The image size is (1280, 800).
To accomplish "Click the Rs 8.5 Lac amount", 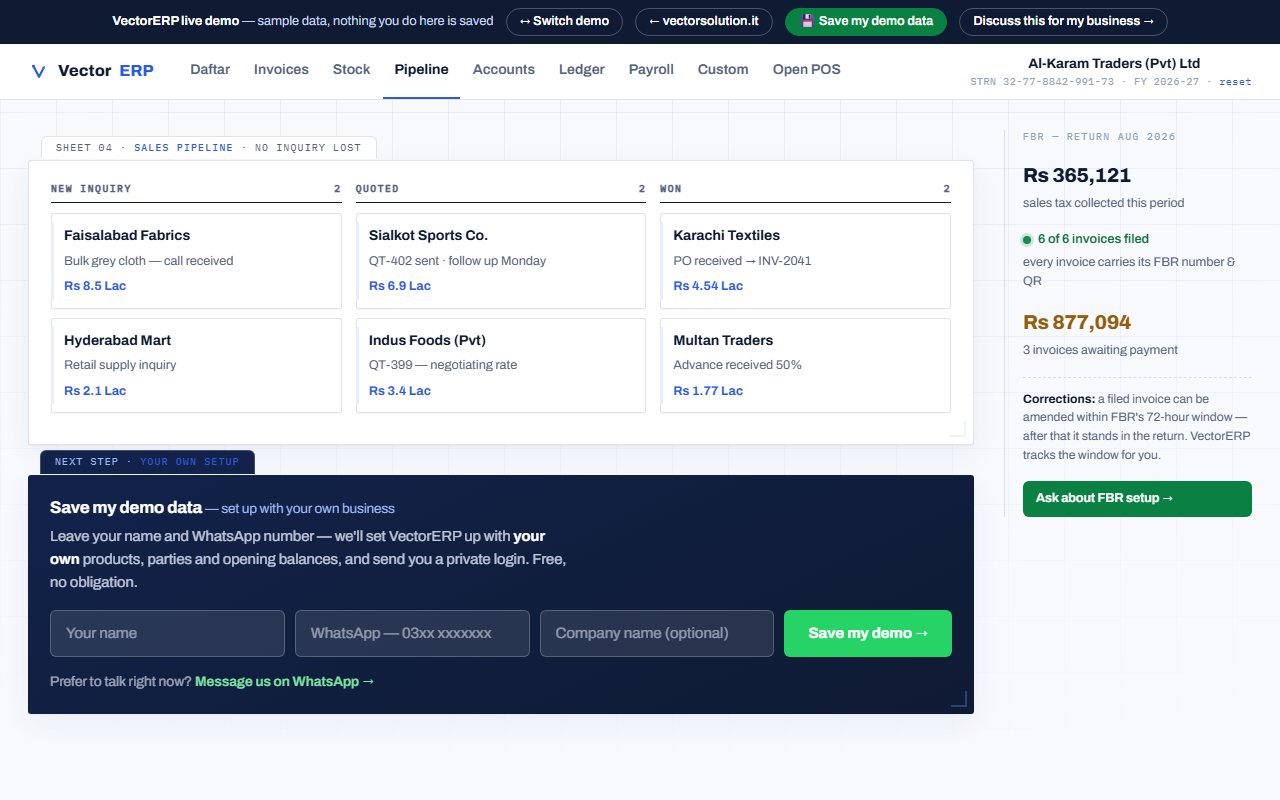I will [x=95, y=286].
